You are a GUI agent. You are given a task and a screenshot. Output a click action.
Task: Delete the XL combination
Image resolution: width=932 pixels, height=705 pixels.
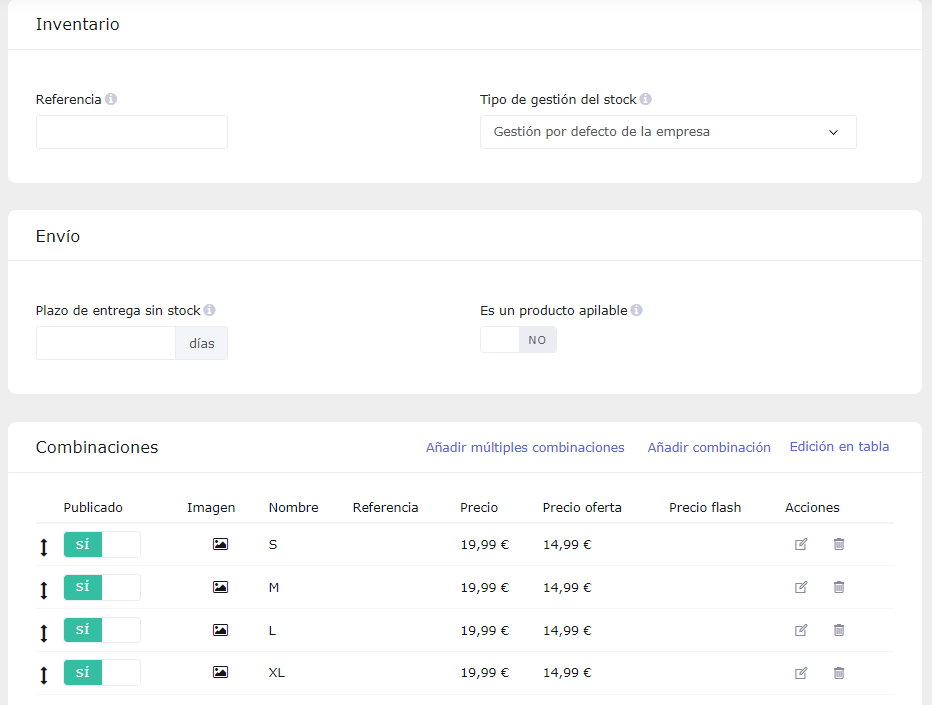[839, 673]
